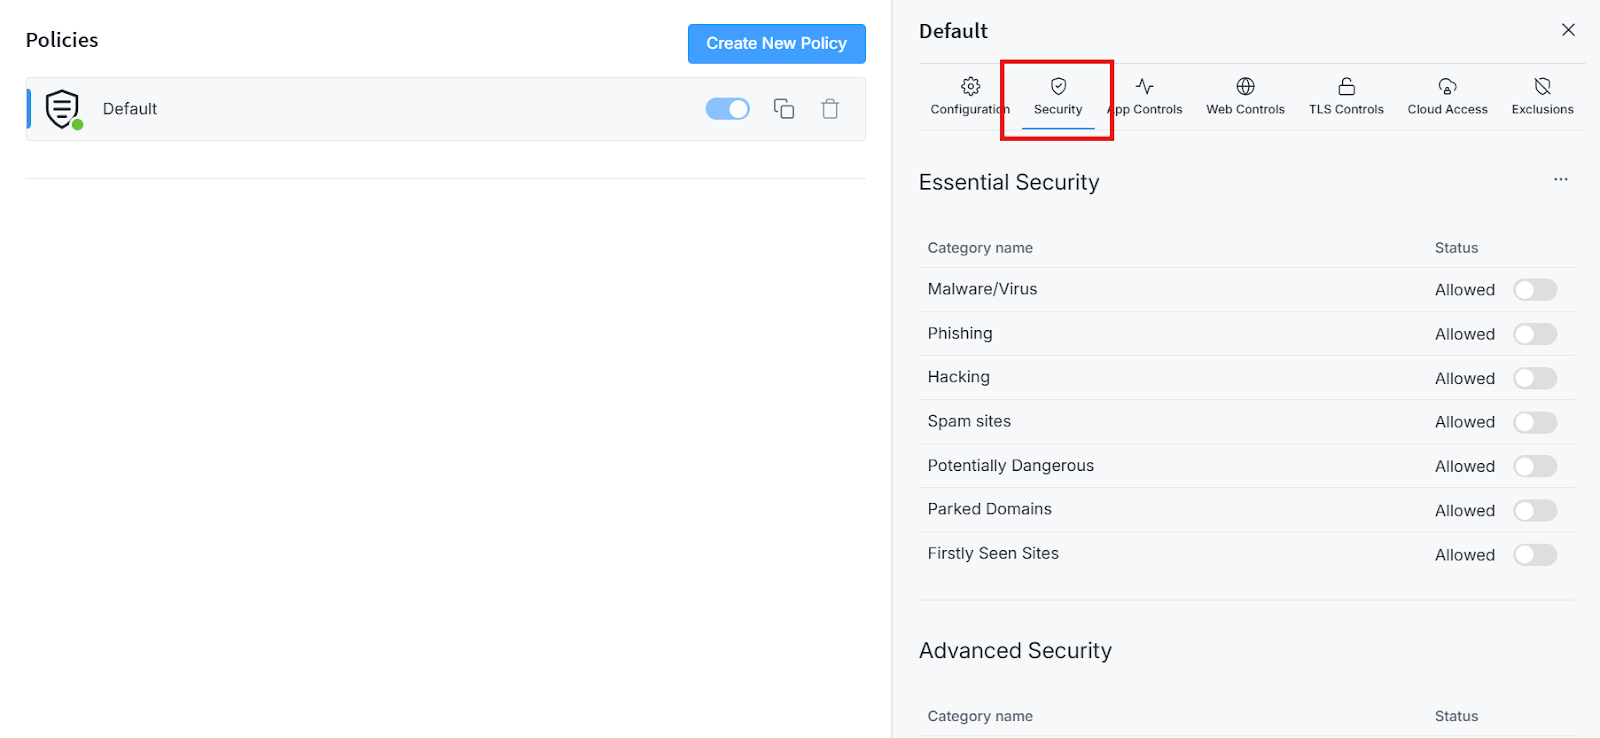The image size is (1600, 738).
Task: Click the Firstly Seen Sites category name
Action: point(993,553)
